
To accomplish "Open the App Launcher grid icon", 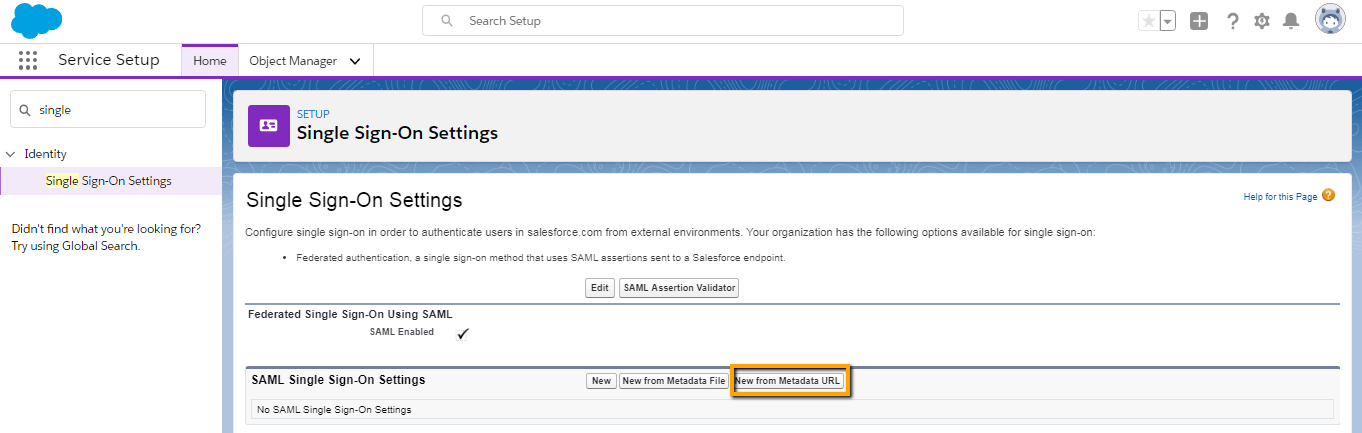I will [28, 60].
